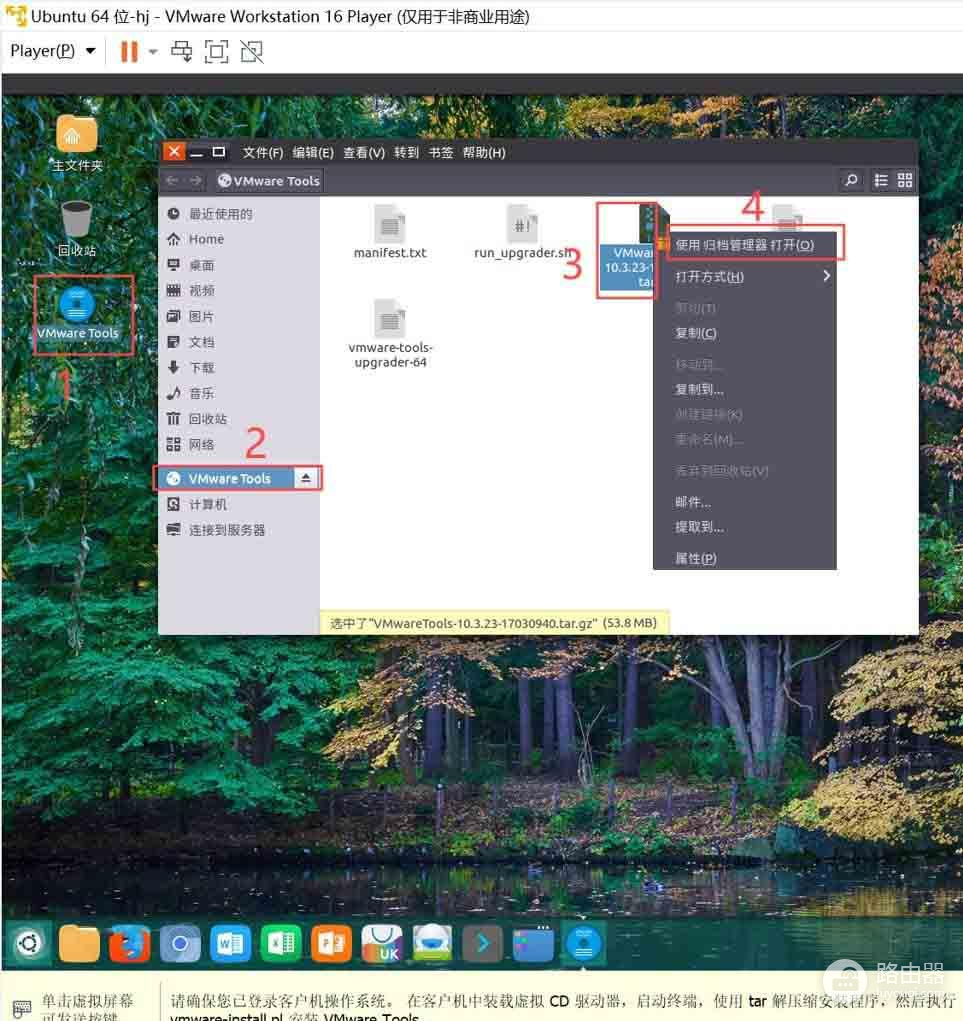
Task: Pause the virtual machine
Action: click(129, 51)
